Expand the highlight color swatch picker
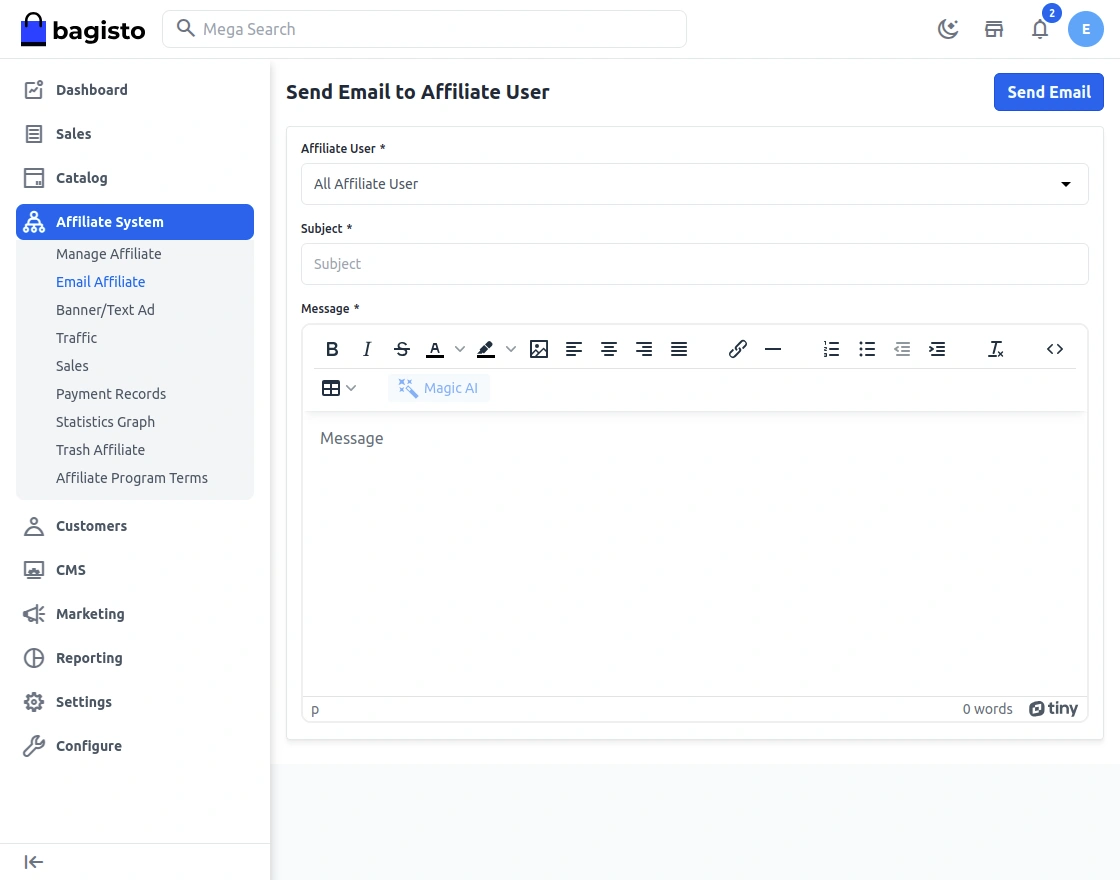This screenshot has width=1120, height=880. [x=511, y=349]
